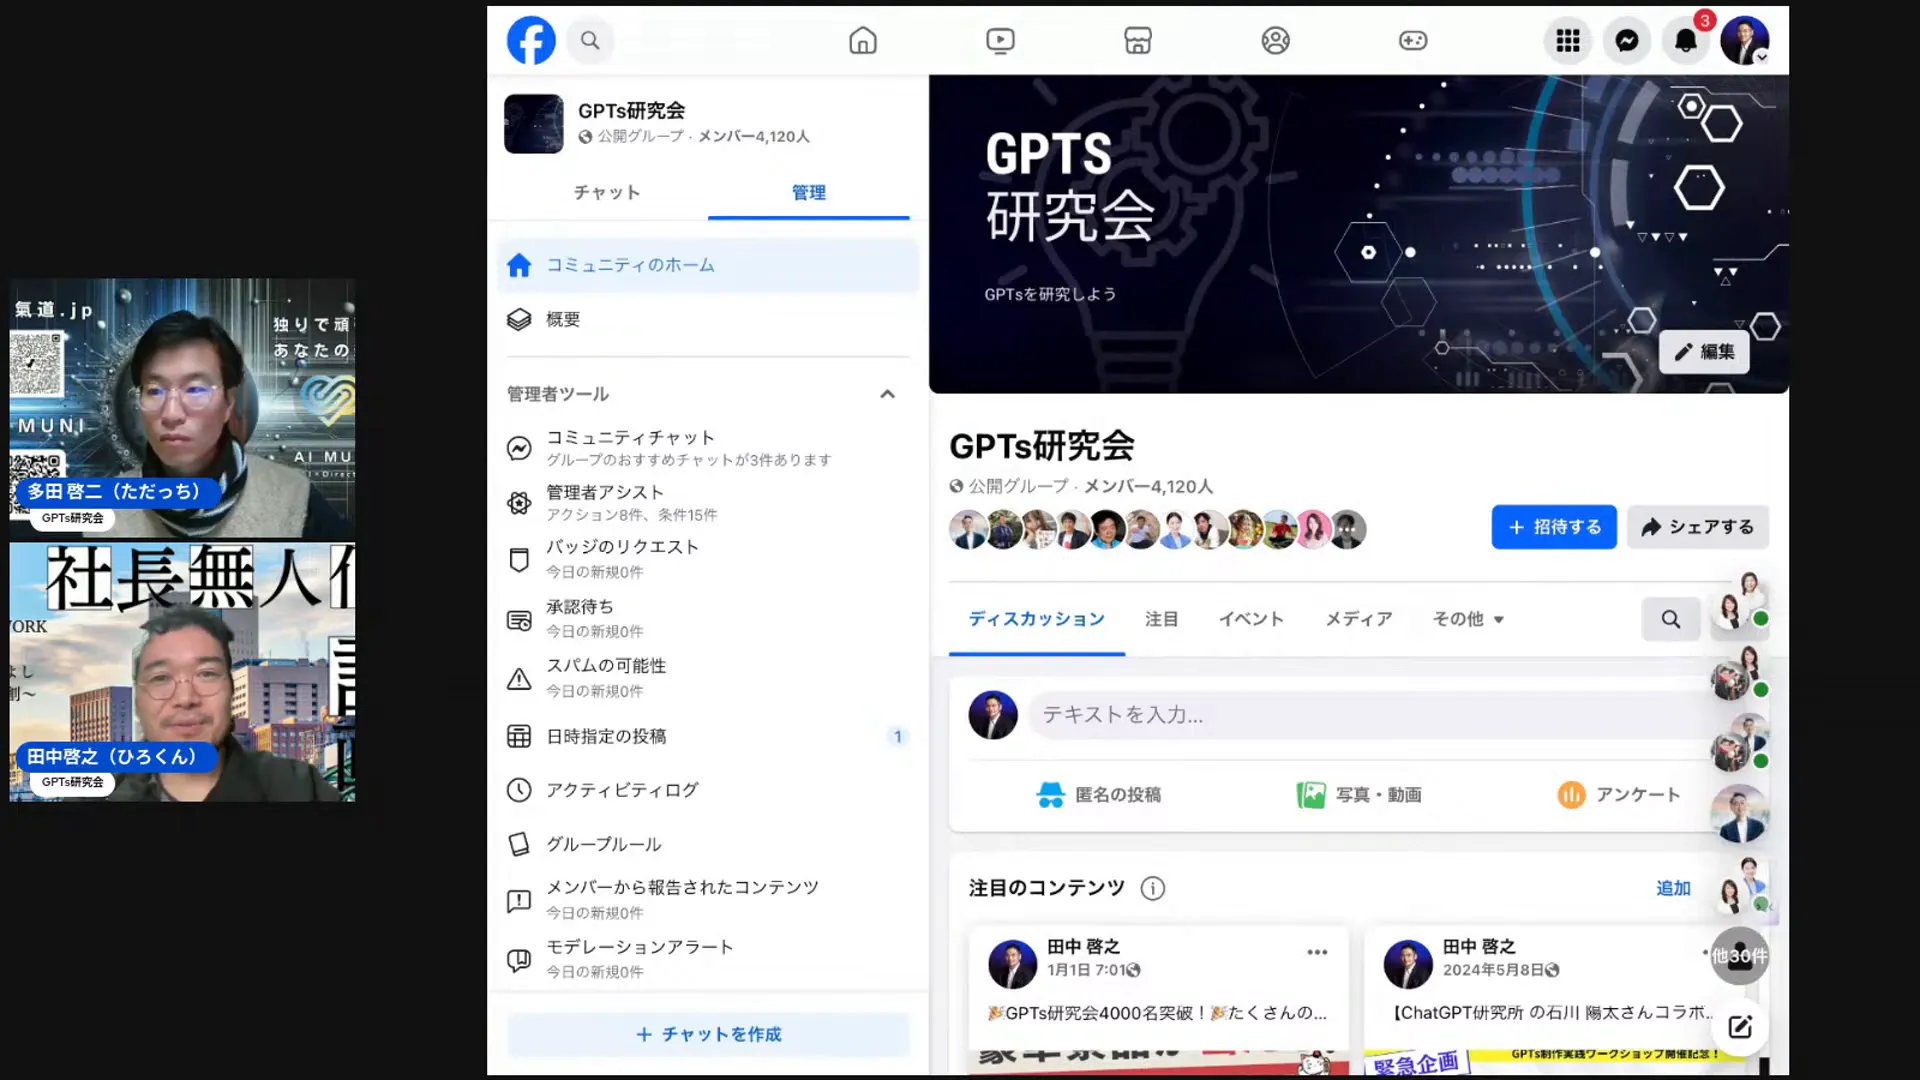Screen dimensions: 1920x1080
Task: Open the three-dot menu on 1月1日 post
Action: click(1317, 952)
